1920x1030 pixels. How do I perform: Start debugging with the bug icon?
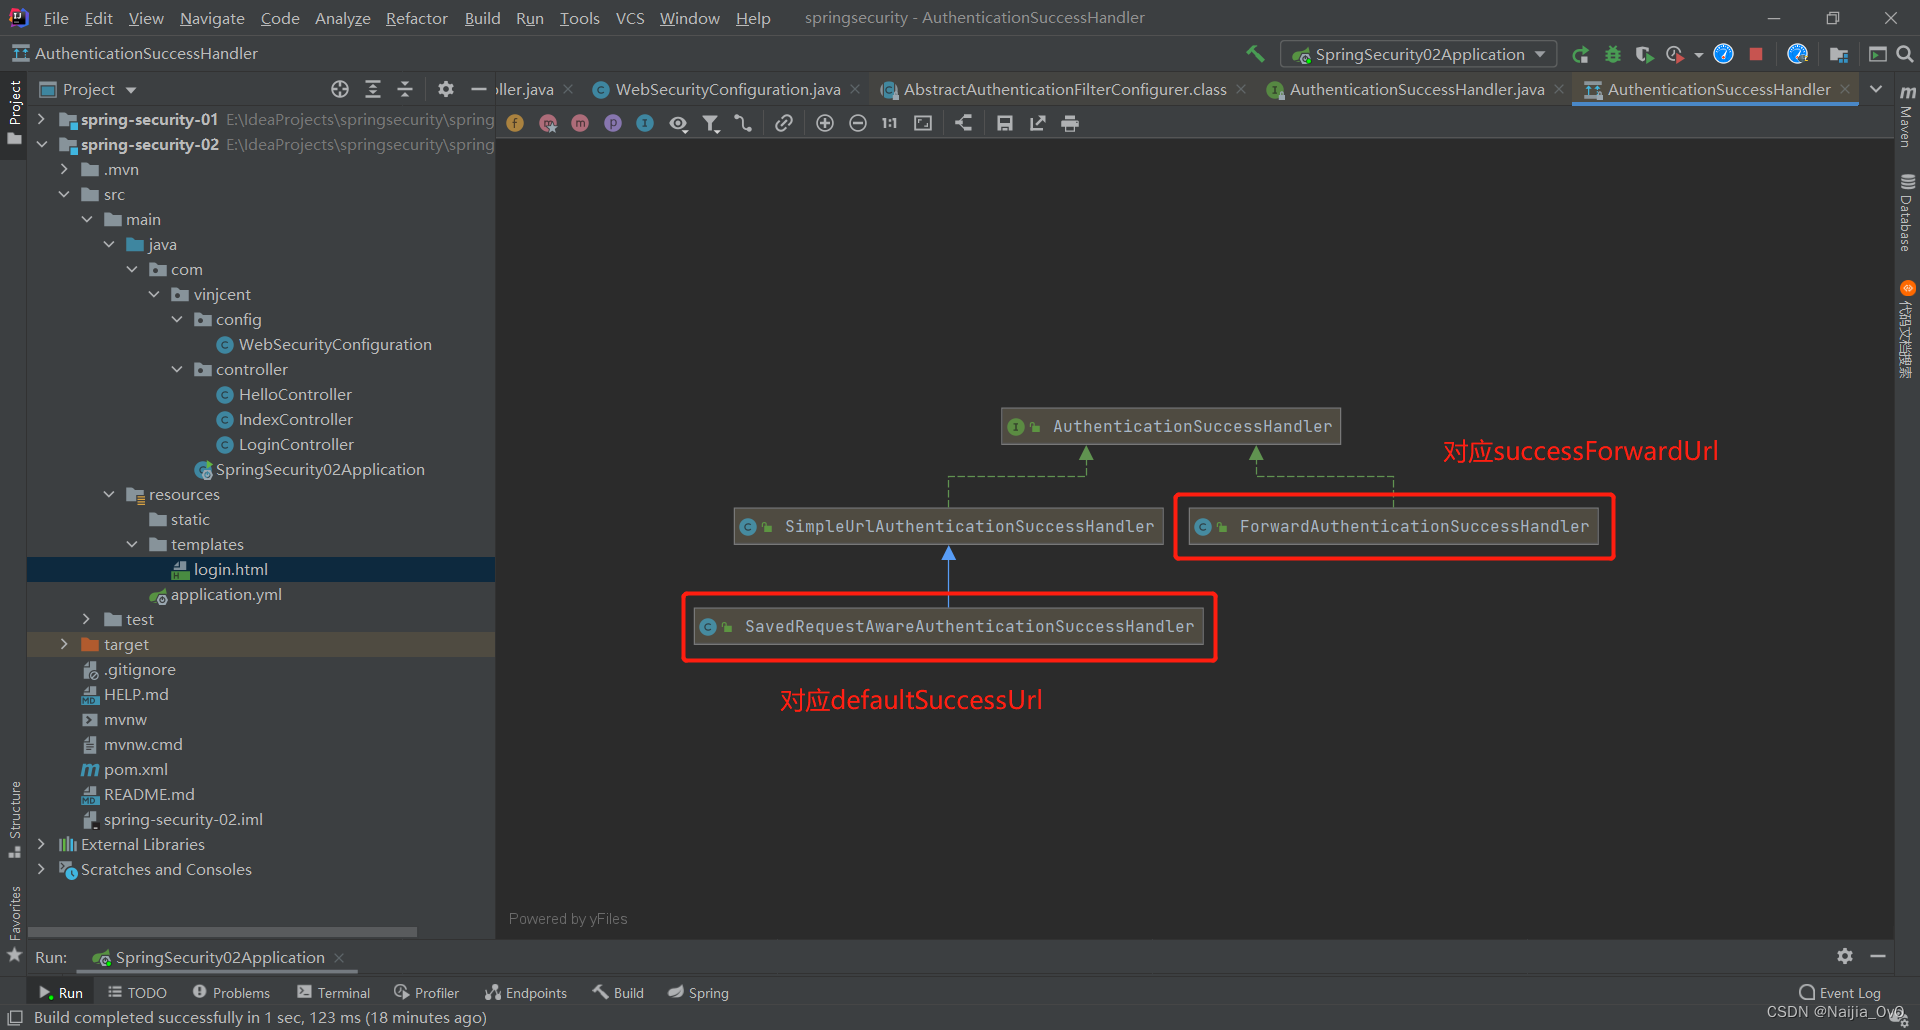click(1612, 54)
